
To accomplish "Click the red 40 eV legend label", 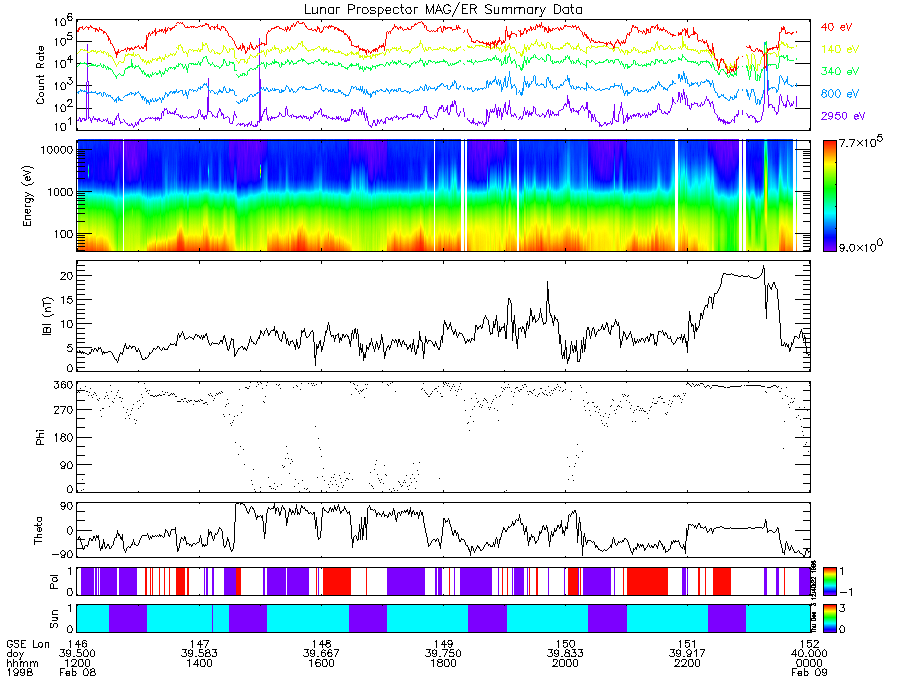I will pyautogui.click(x=837, y=27).
